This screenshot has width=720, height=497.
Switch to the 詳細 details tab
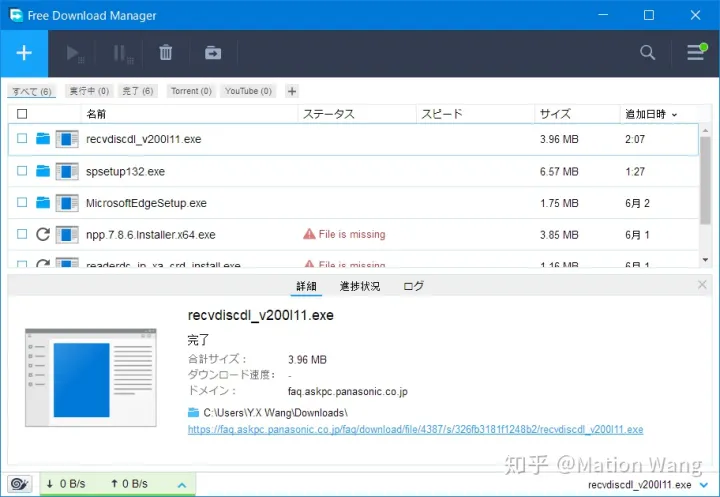click(x=306, y=286)
